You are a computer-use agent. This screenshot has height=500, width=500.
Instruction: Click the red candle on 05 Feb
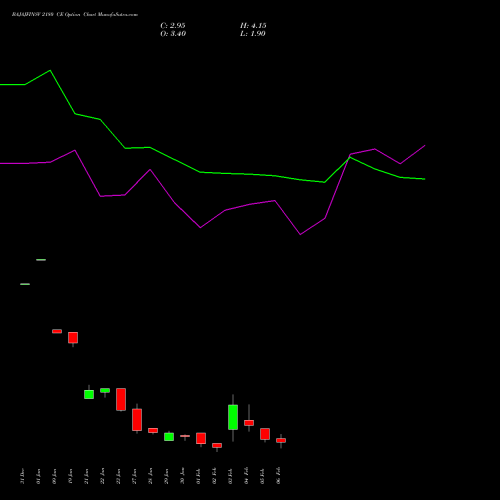point(265,434)
